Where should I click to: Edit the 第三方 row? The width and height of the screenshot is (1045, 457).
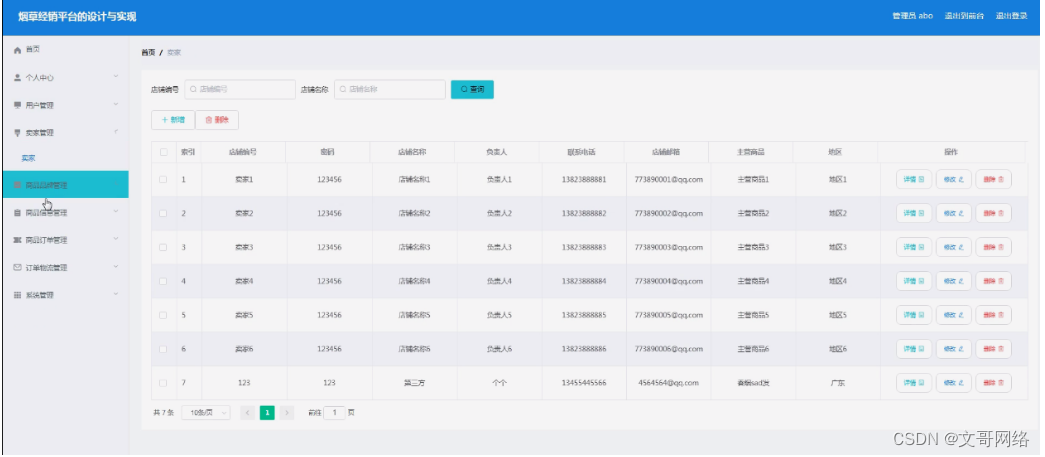click(x=954, y=383)
